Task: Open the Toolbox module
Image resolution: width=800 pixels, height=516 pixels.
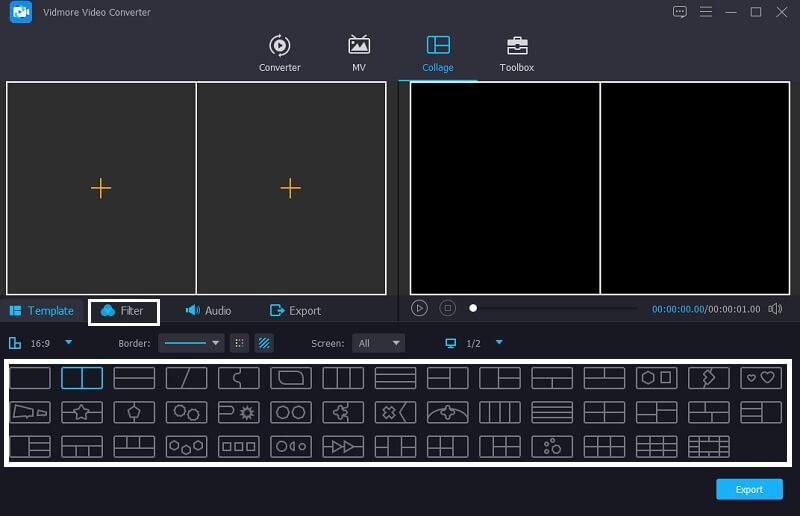Action: click(516, 53)
